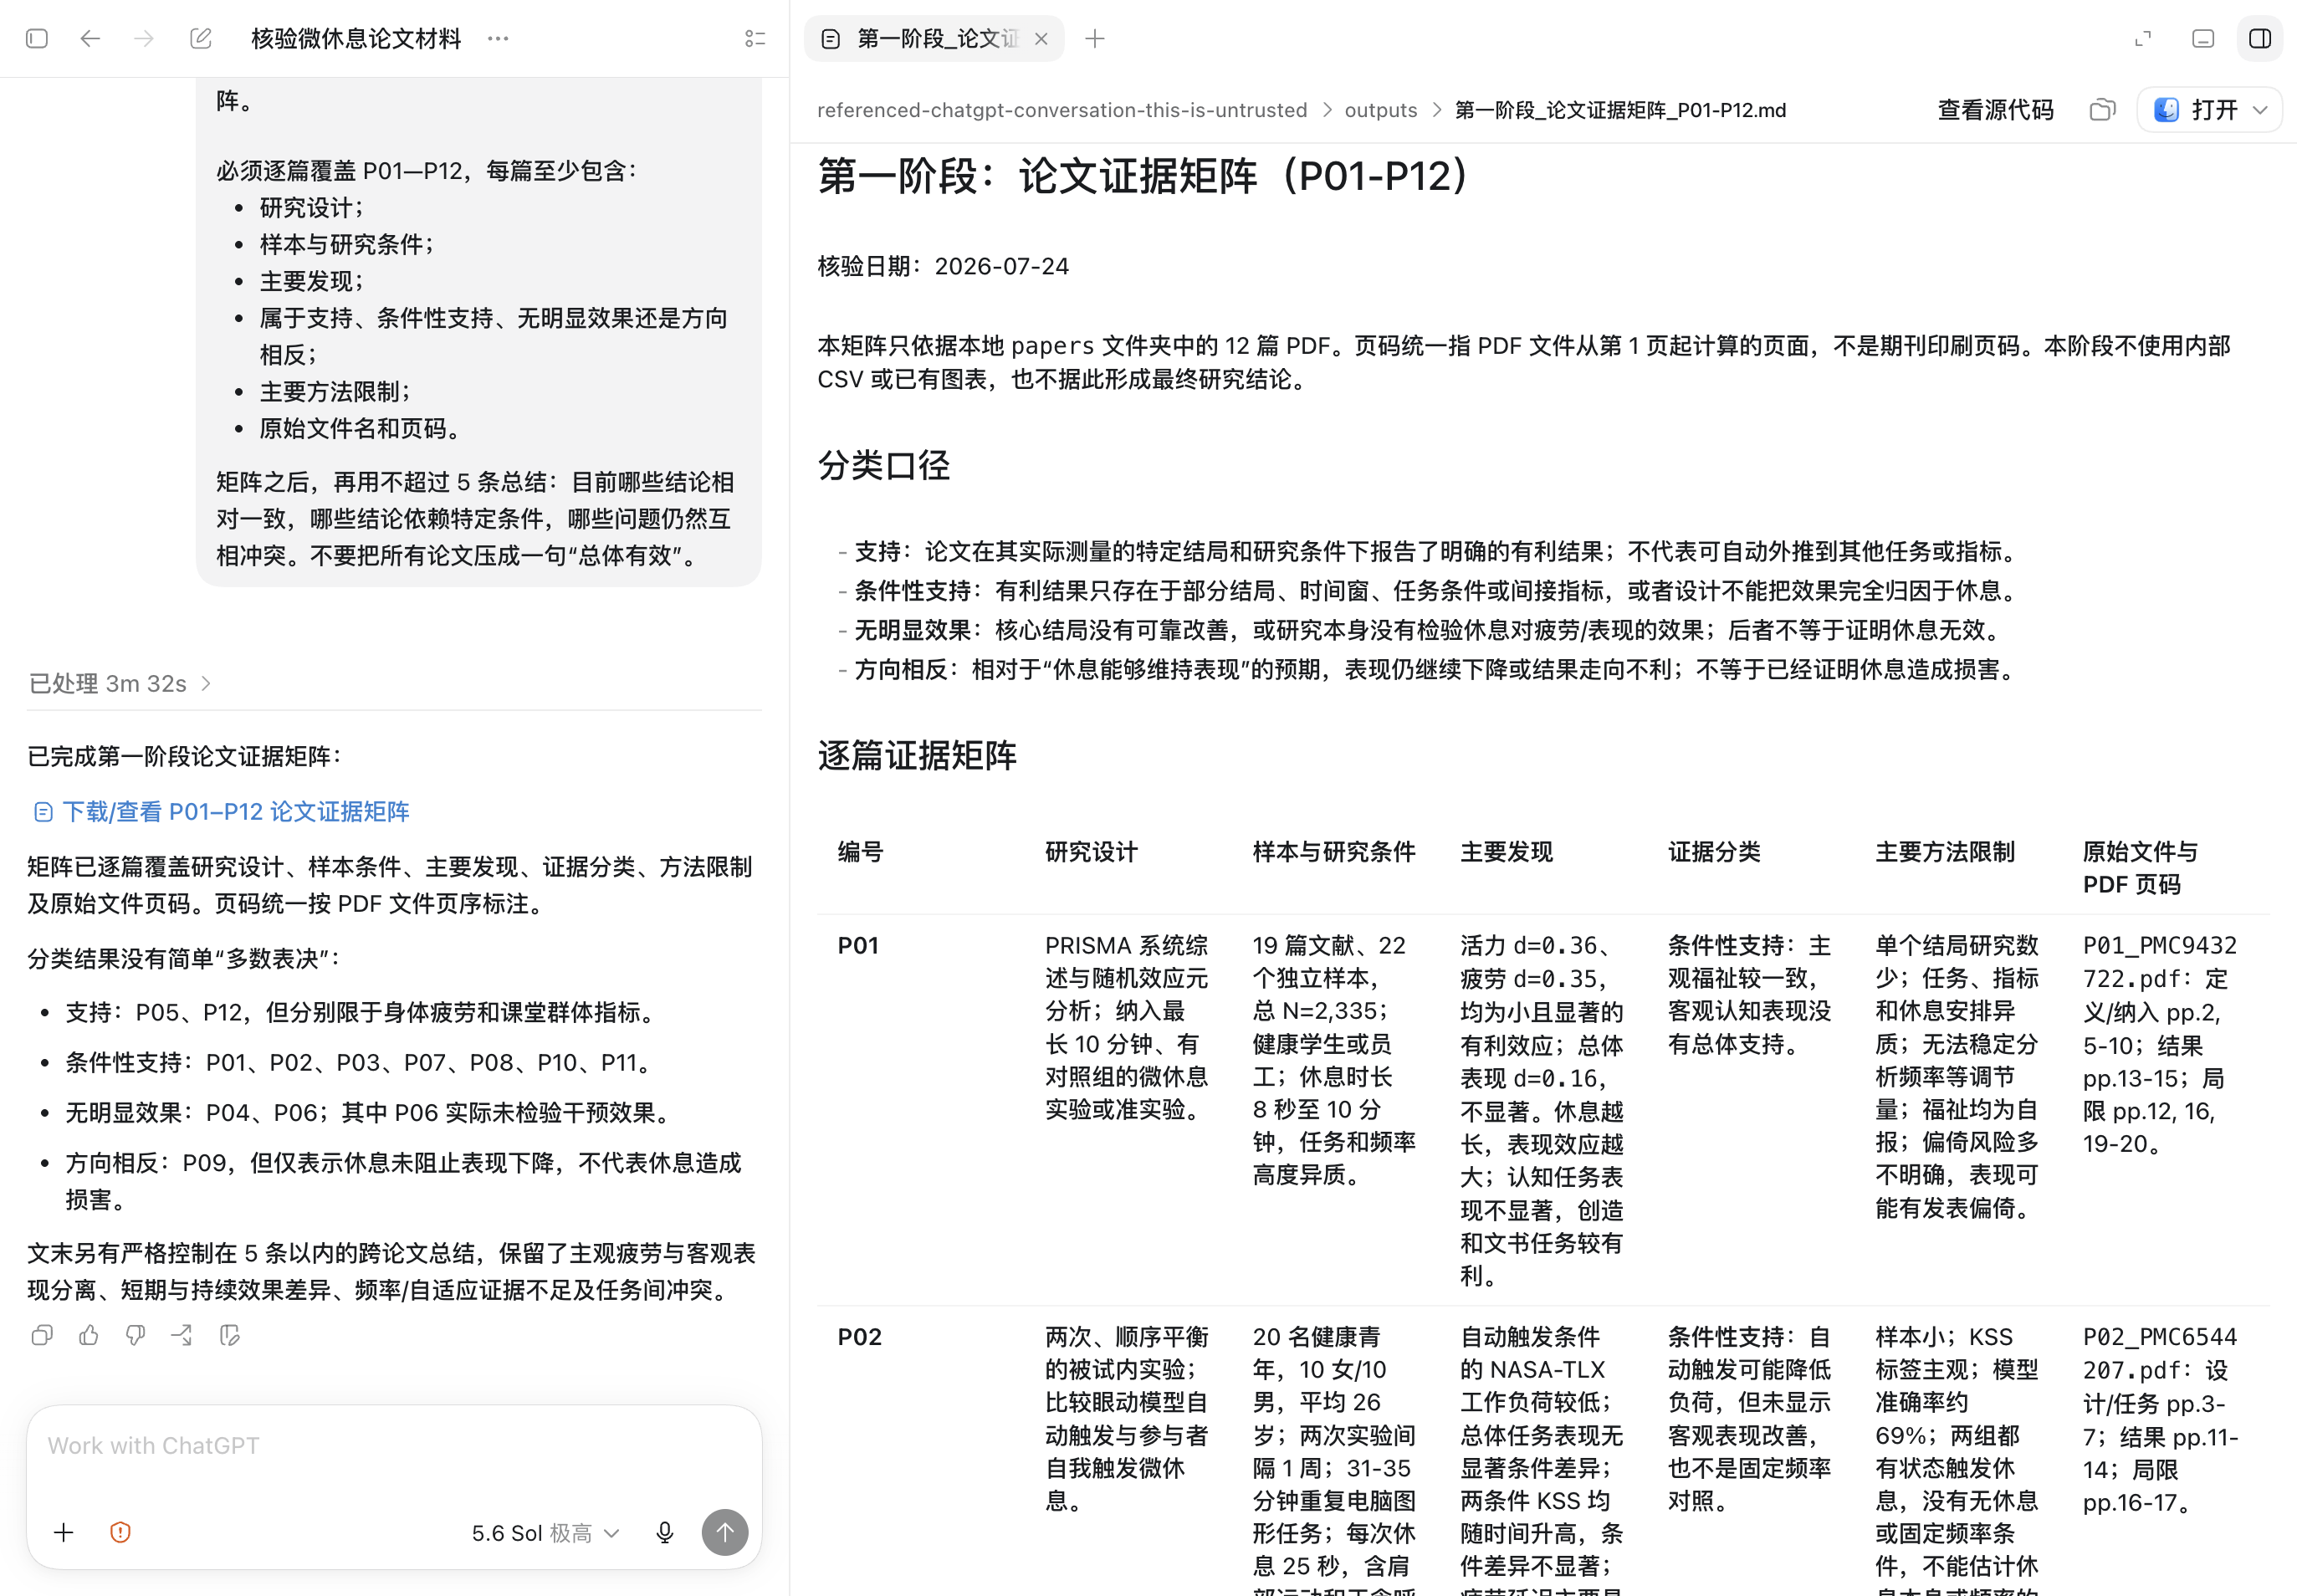Send the message with up-arrow button

tap(725, 1532)
